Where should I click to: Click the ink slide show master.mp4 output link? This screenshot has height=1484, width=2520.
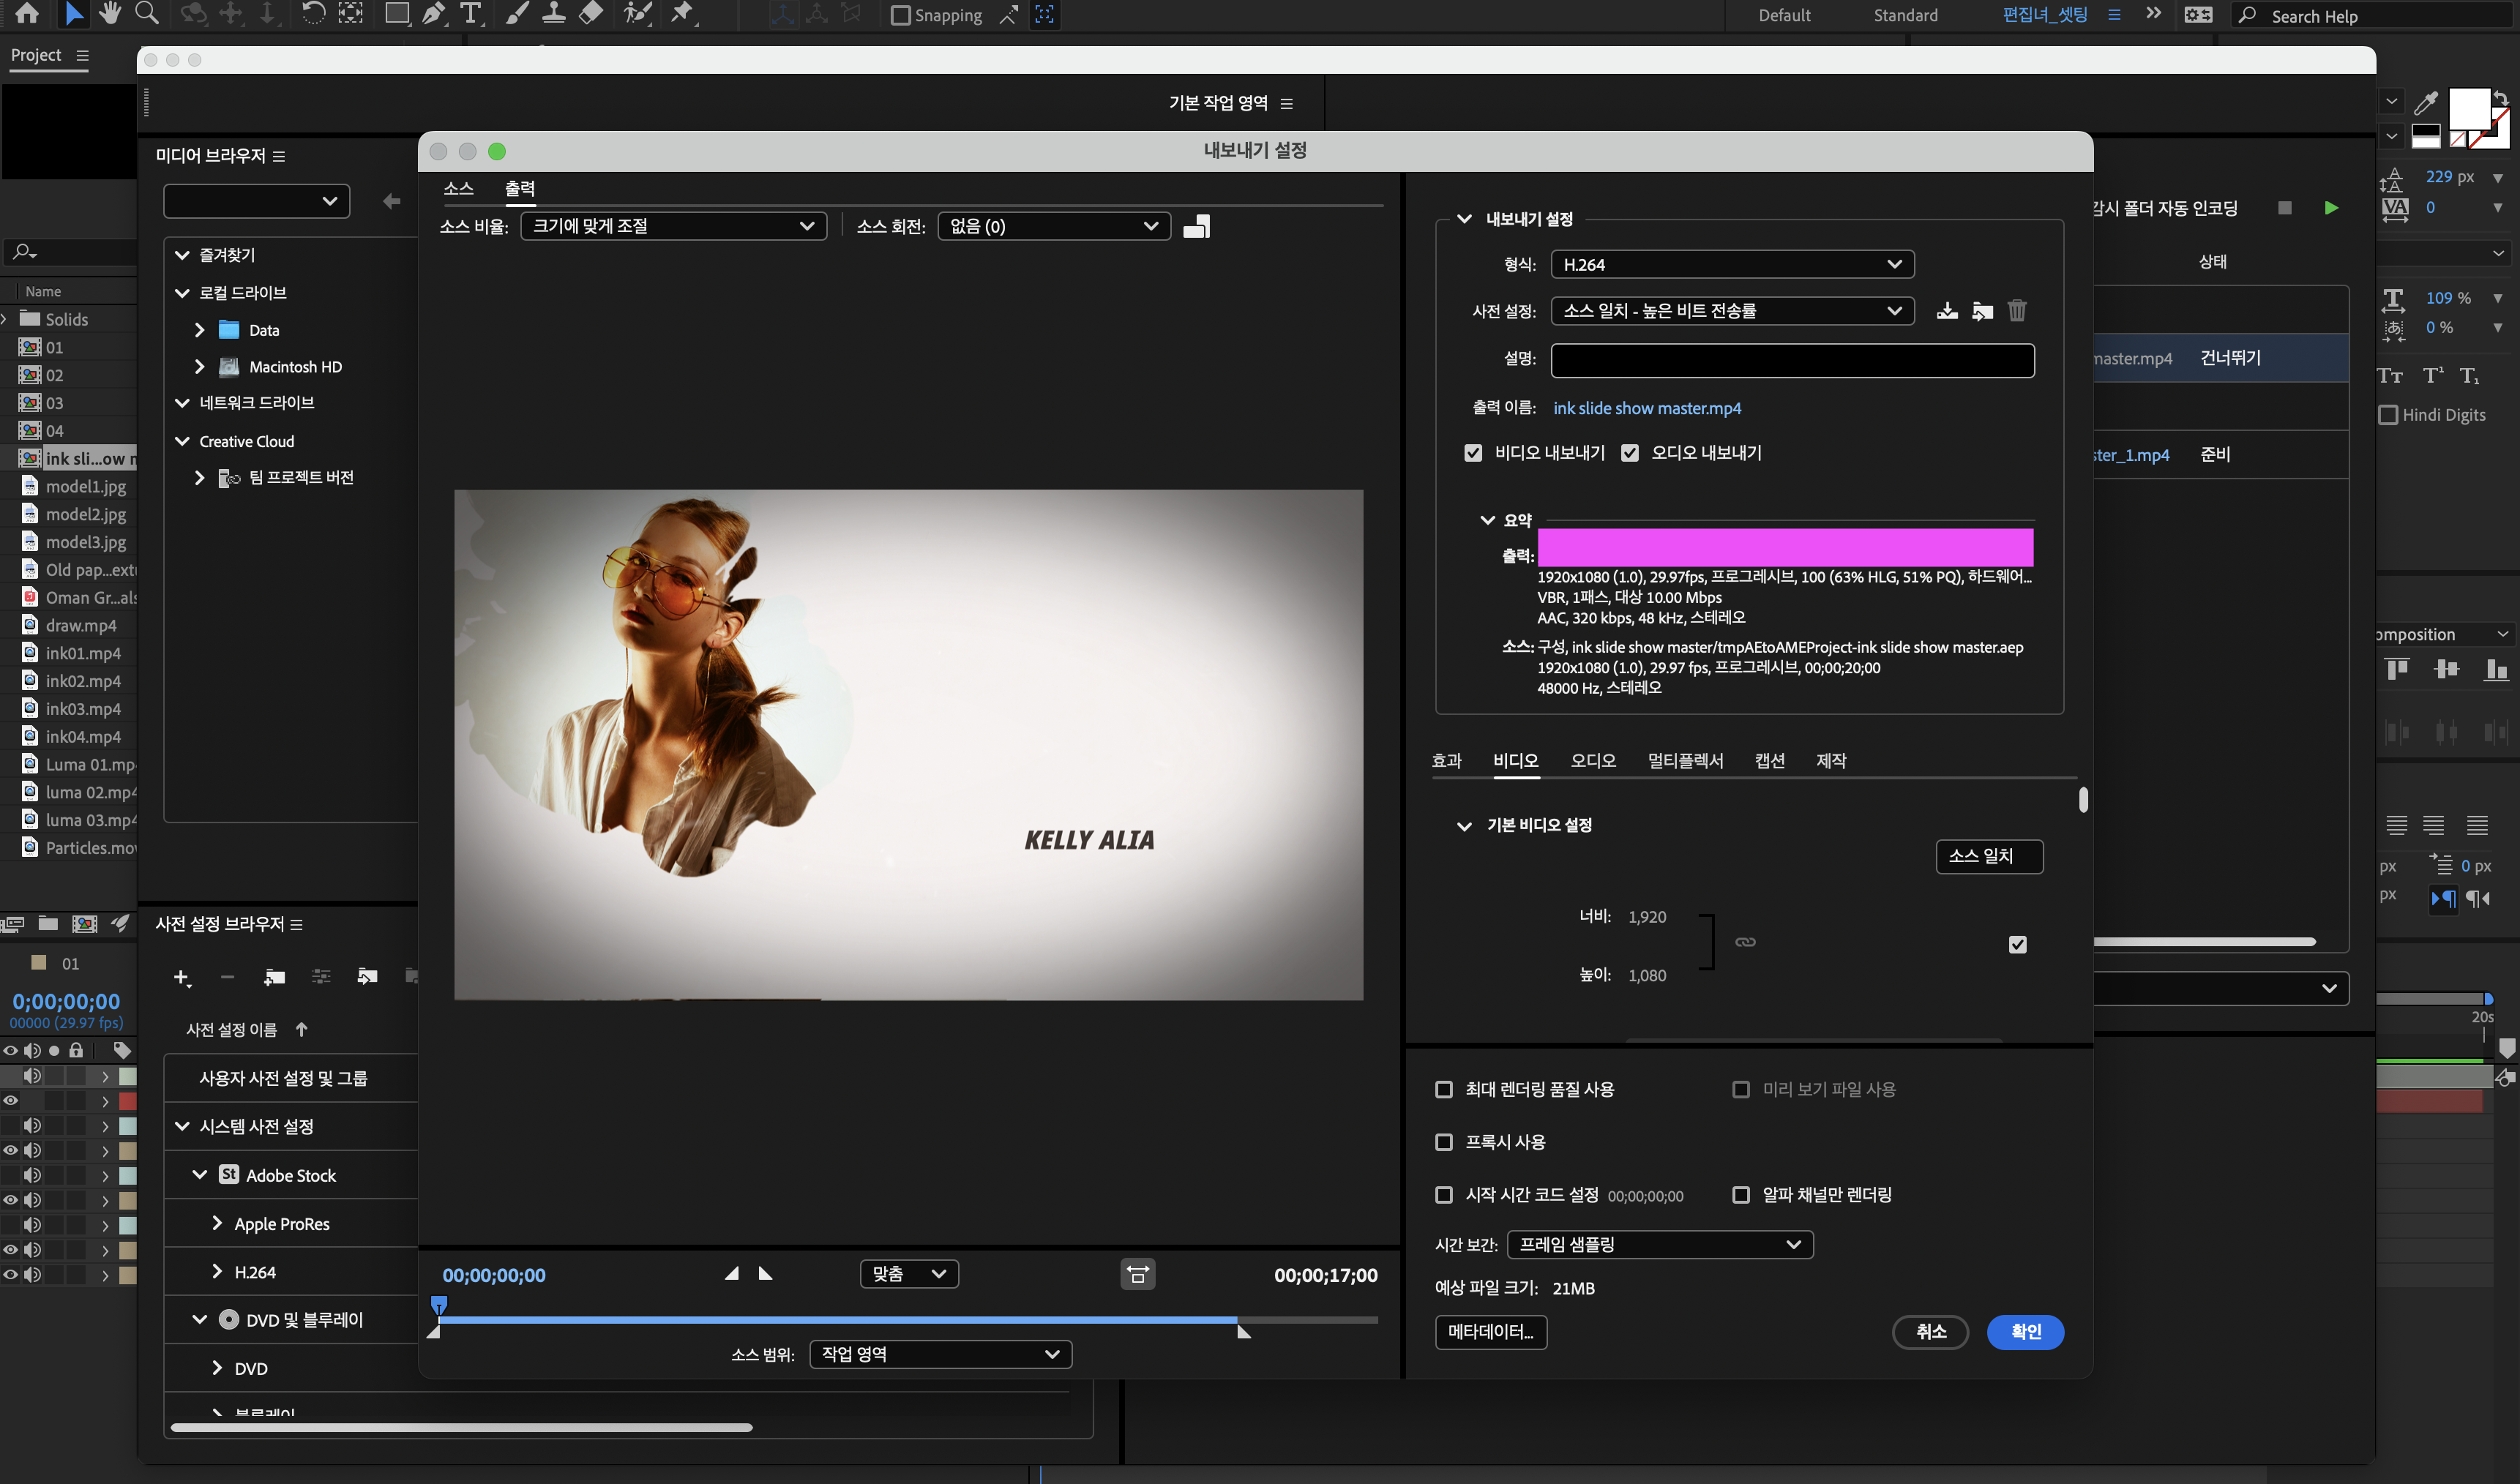pyautogui.click(x=1646, y=408)
